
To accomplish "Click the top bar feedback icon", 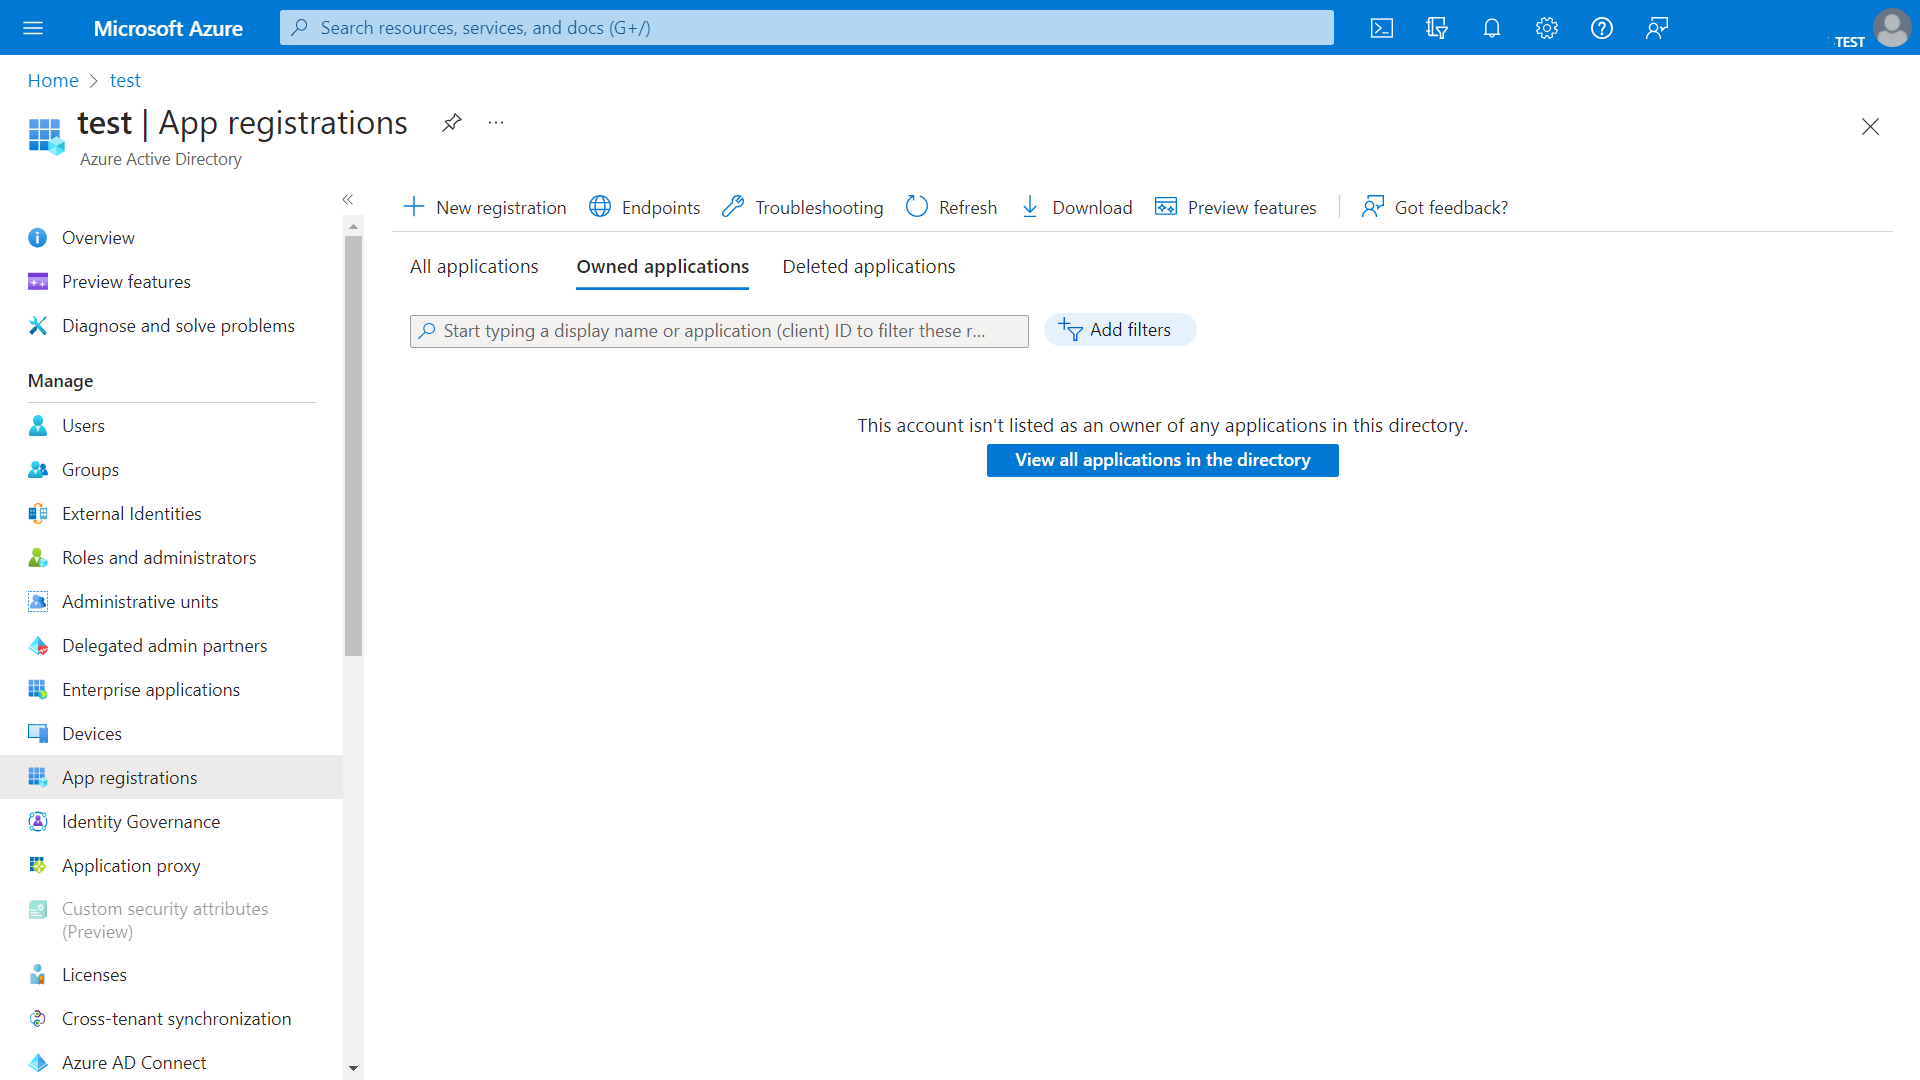I will tap(1656, 28).
